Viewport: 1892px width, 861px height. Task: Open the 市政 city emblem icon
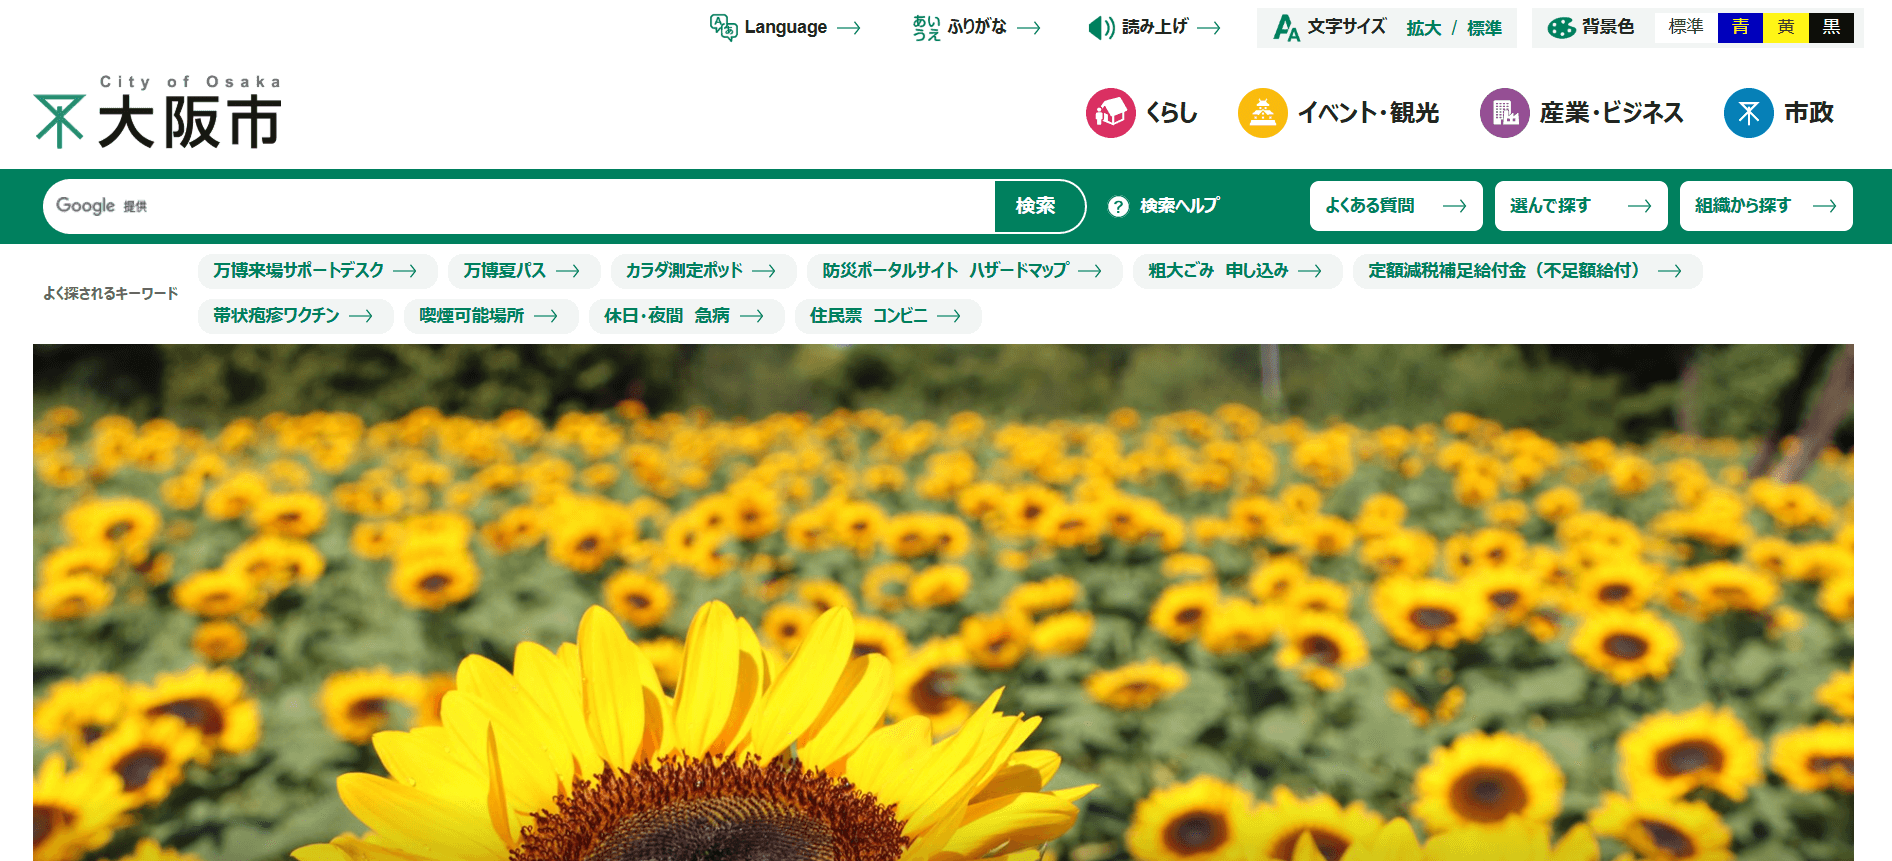point(1748,113)
